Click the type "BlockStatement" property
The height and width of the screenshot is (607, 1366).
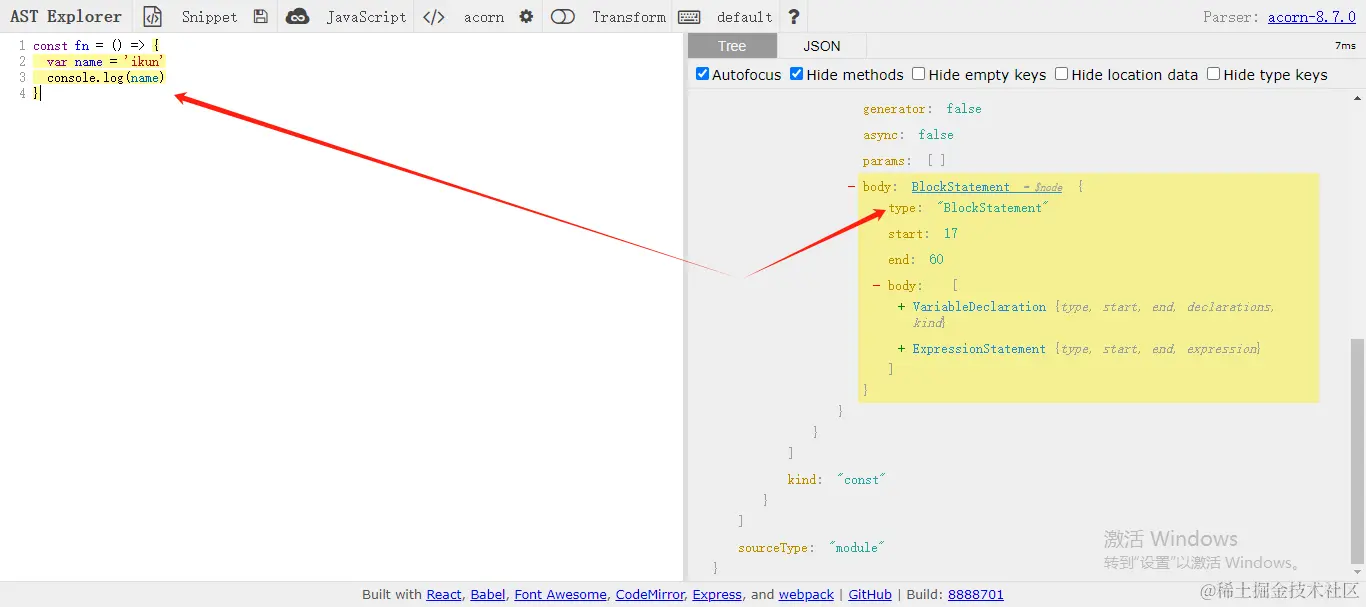pyautogui.click(x=967, y=208)
